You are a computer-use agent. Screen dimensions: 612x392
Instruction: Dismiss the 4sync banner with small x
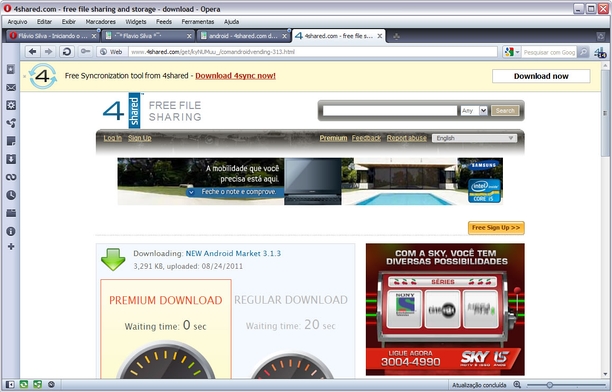pyautogui.click(x=25, y=76)
